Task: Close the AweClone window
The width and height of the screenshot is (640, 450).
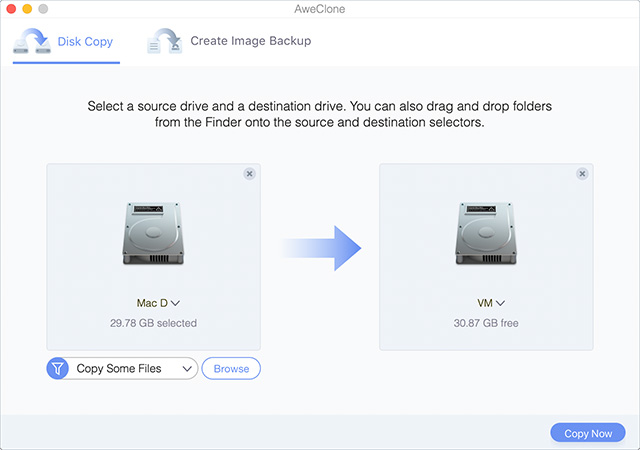Action: click(x=11, y=9)
